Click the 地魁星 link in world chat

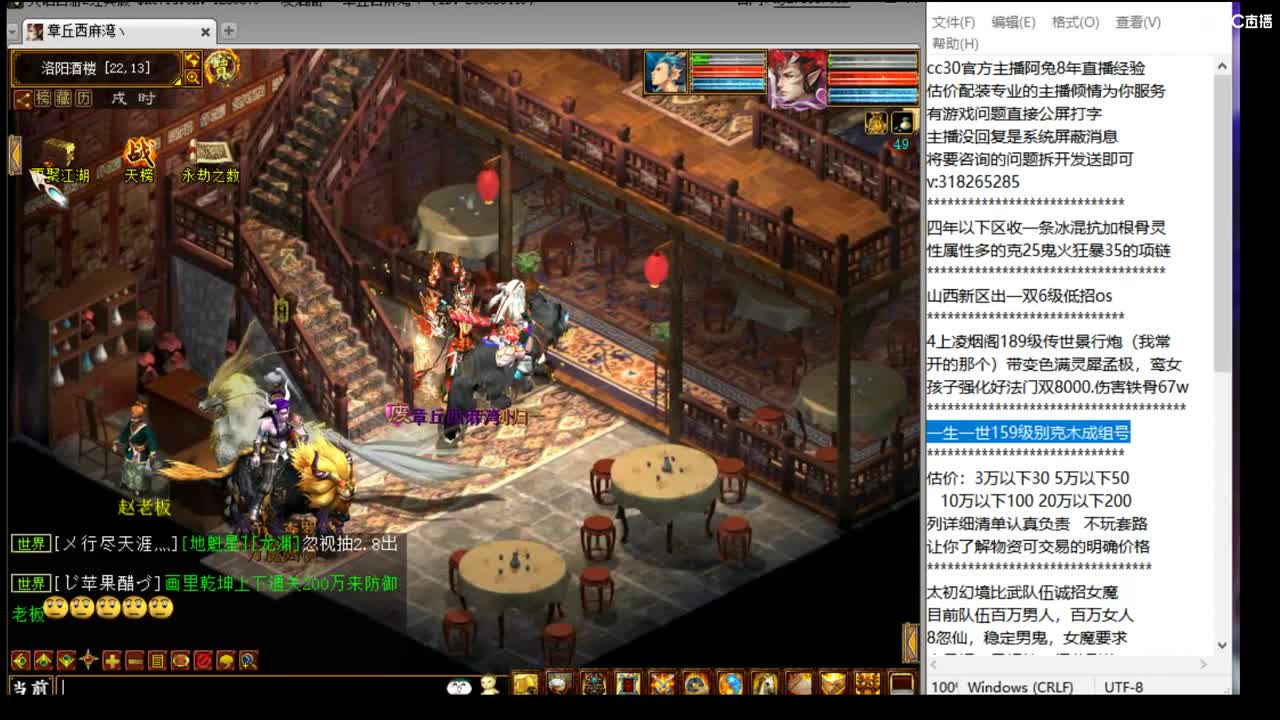point(212,543)
